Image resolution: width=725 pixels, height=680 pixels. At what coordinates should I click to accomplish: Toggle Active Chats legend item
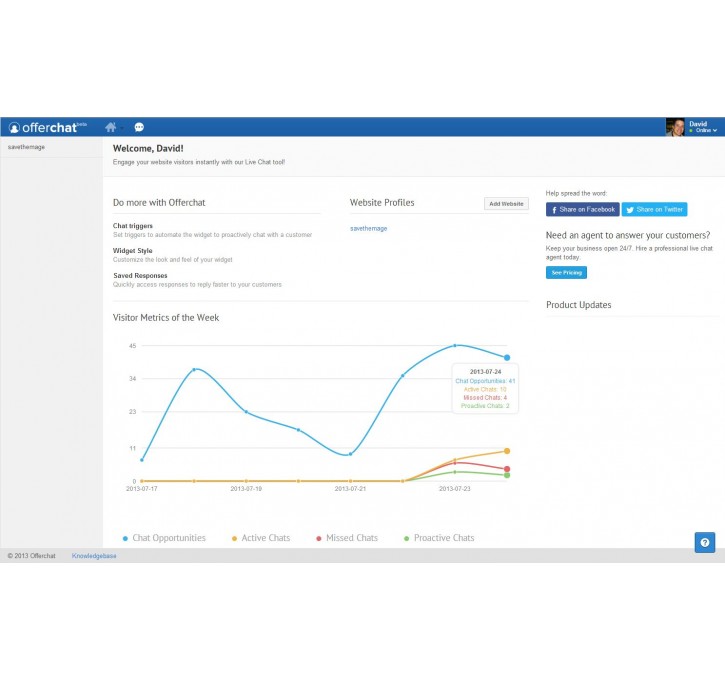pyautogui.click(x=261, y=538)
